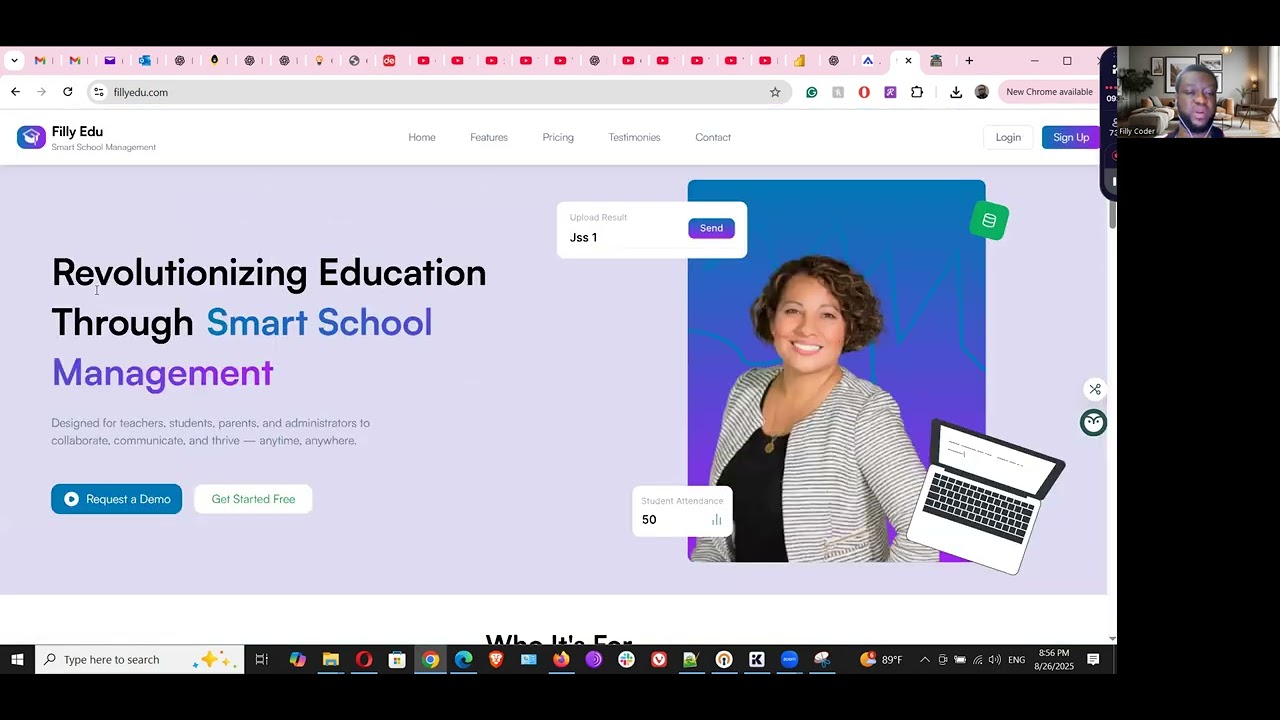This screenshot has width=1280, height=720.
Task: Click the 'Smart School Management' tagline under logo
Action: tap(104, 147)
